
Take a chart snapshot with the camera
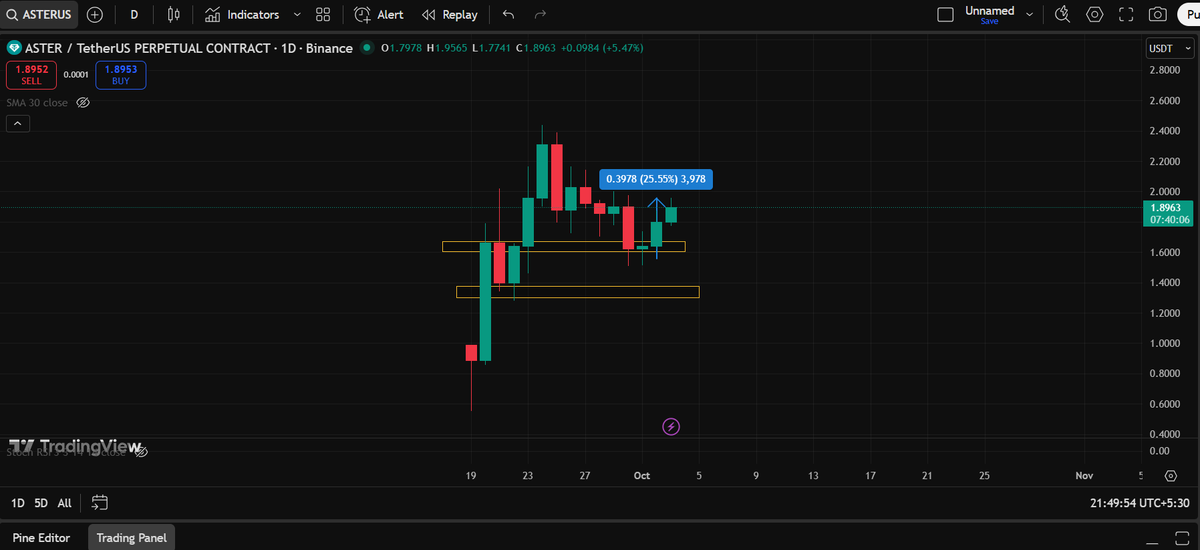click(x=1158, y=15)
